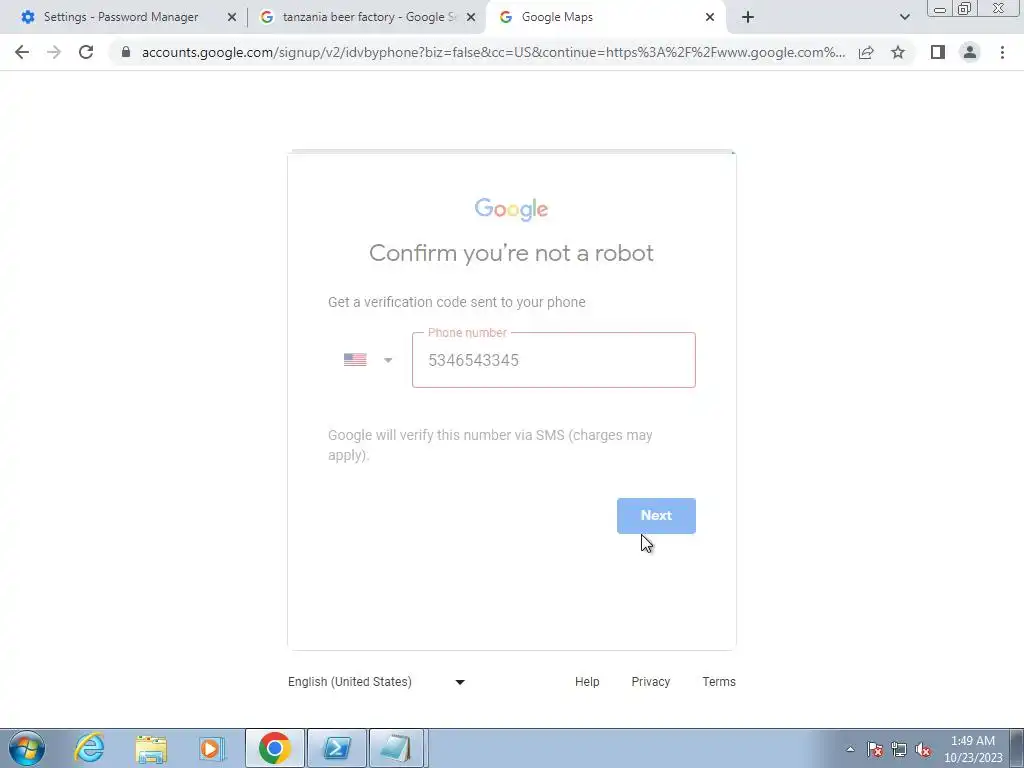Image resolution: width=1024 pixels, height=768 pixels.
Task: Open Action Center flag icon
Action: click(875, 749)
